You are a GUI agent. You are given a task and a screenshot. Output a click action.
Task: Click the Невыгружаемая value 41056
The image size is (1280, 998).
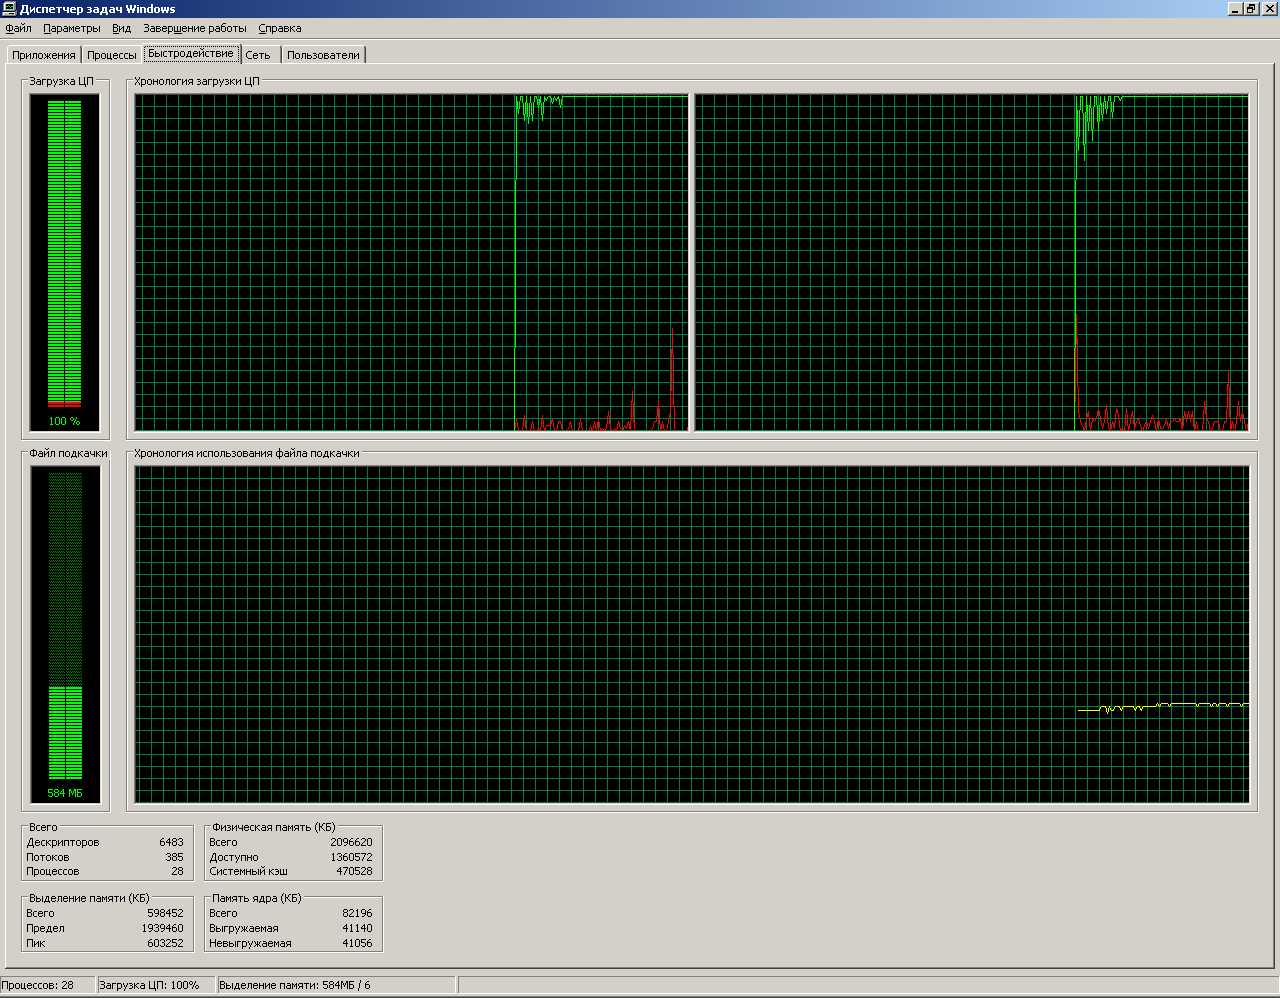357,943
